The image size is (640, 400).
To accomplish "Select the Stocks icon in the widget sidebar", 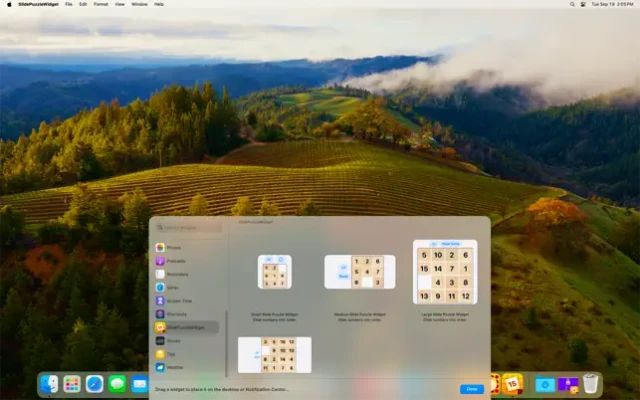I will [160, 340].
